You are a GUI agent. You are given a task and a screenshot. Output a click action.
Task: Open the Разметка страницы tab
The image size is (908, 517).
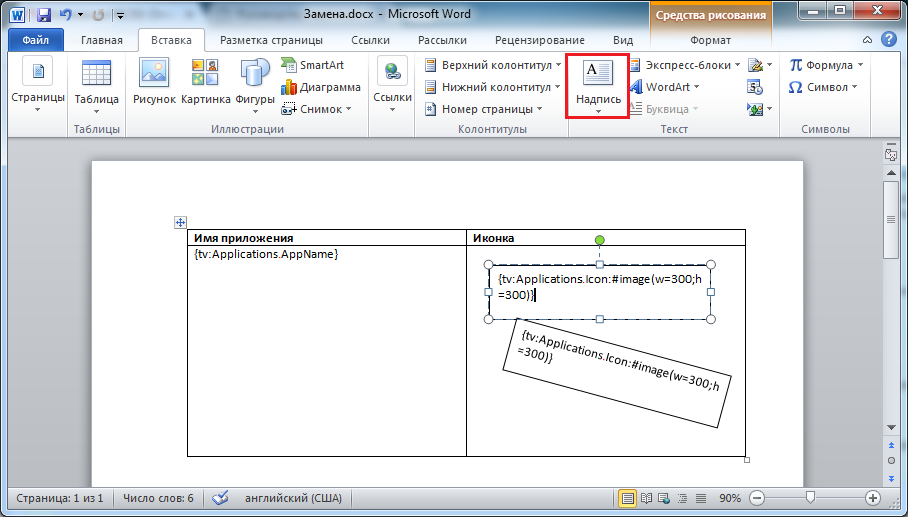(x=271, y=41)
